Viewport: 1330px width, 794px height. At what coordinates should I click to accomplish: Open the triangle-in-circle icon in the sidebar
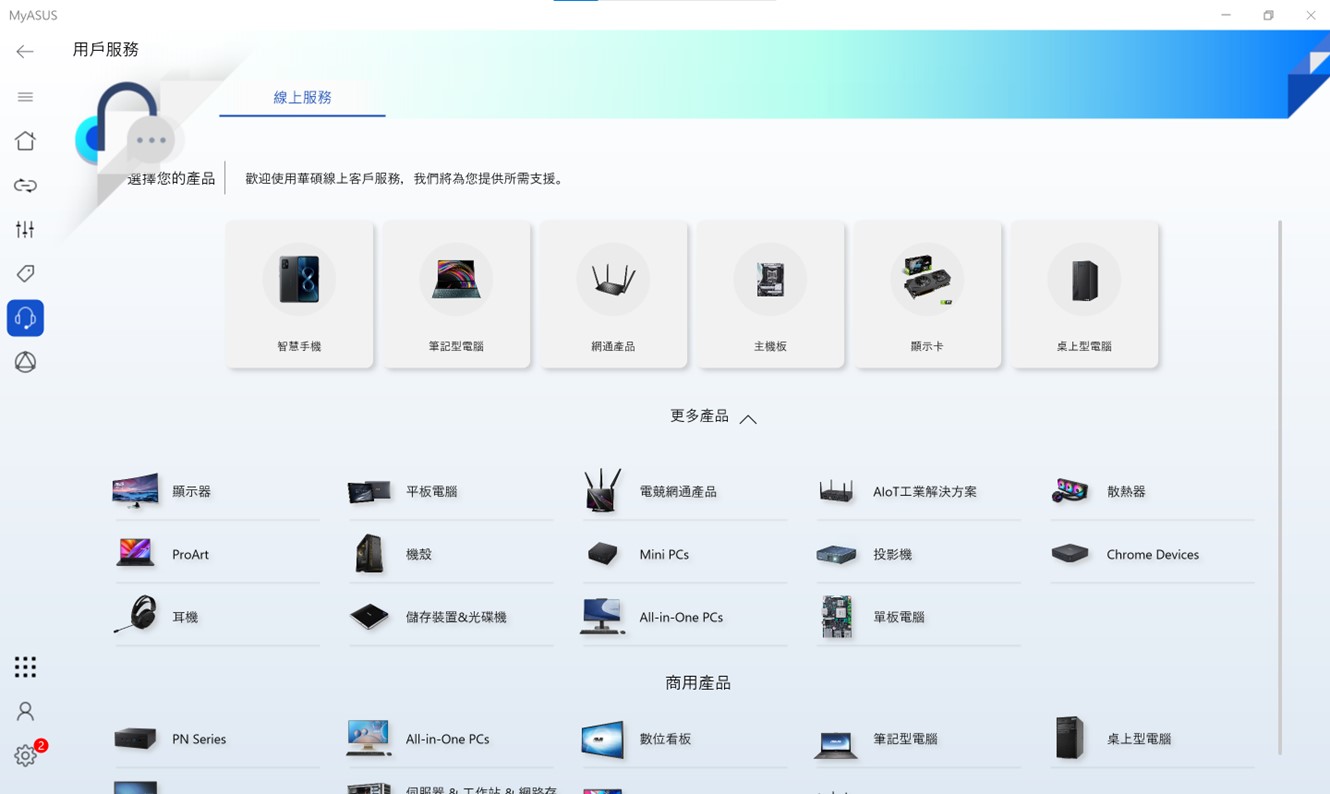coord(25,362)
